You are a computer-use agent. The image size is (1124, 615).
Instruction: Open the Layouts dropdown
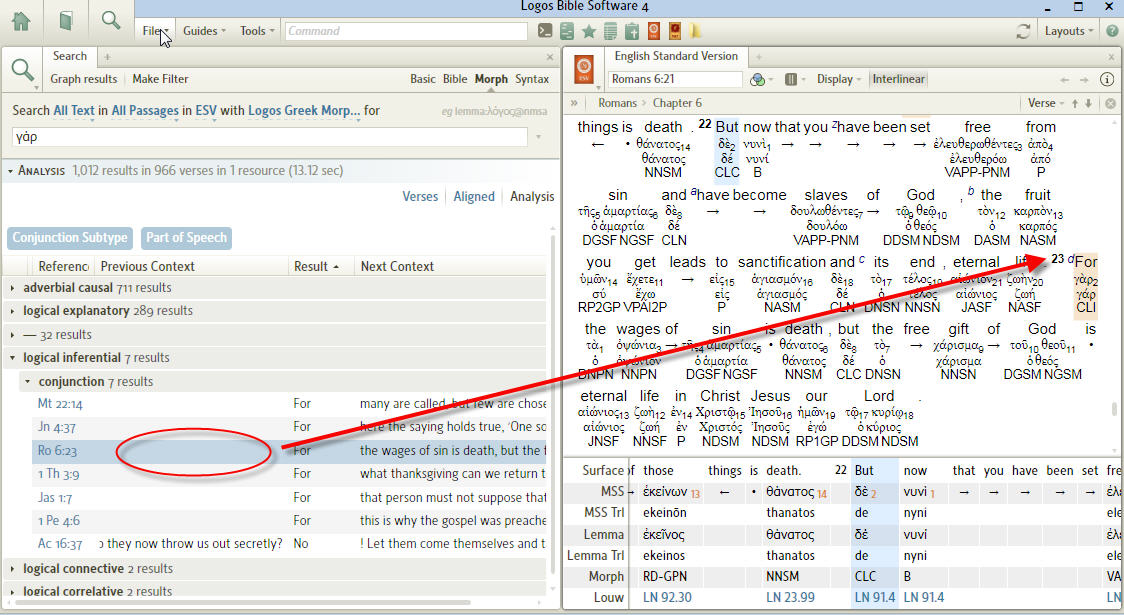(x=1069, y=31)
